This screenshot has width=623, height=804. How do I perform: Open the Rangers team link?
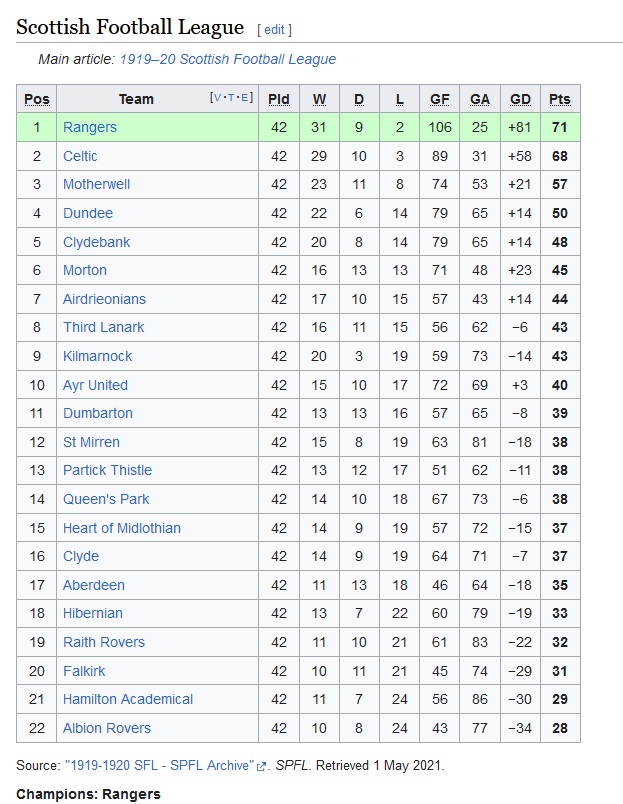pos(90,127)
